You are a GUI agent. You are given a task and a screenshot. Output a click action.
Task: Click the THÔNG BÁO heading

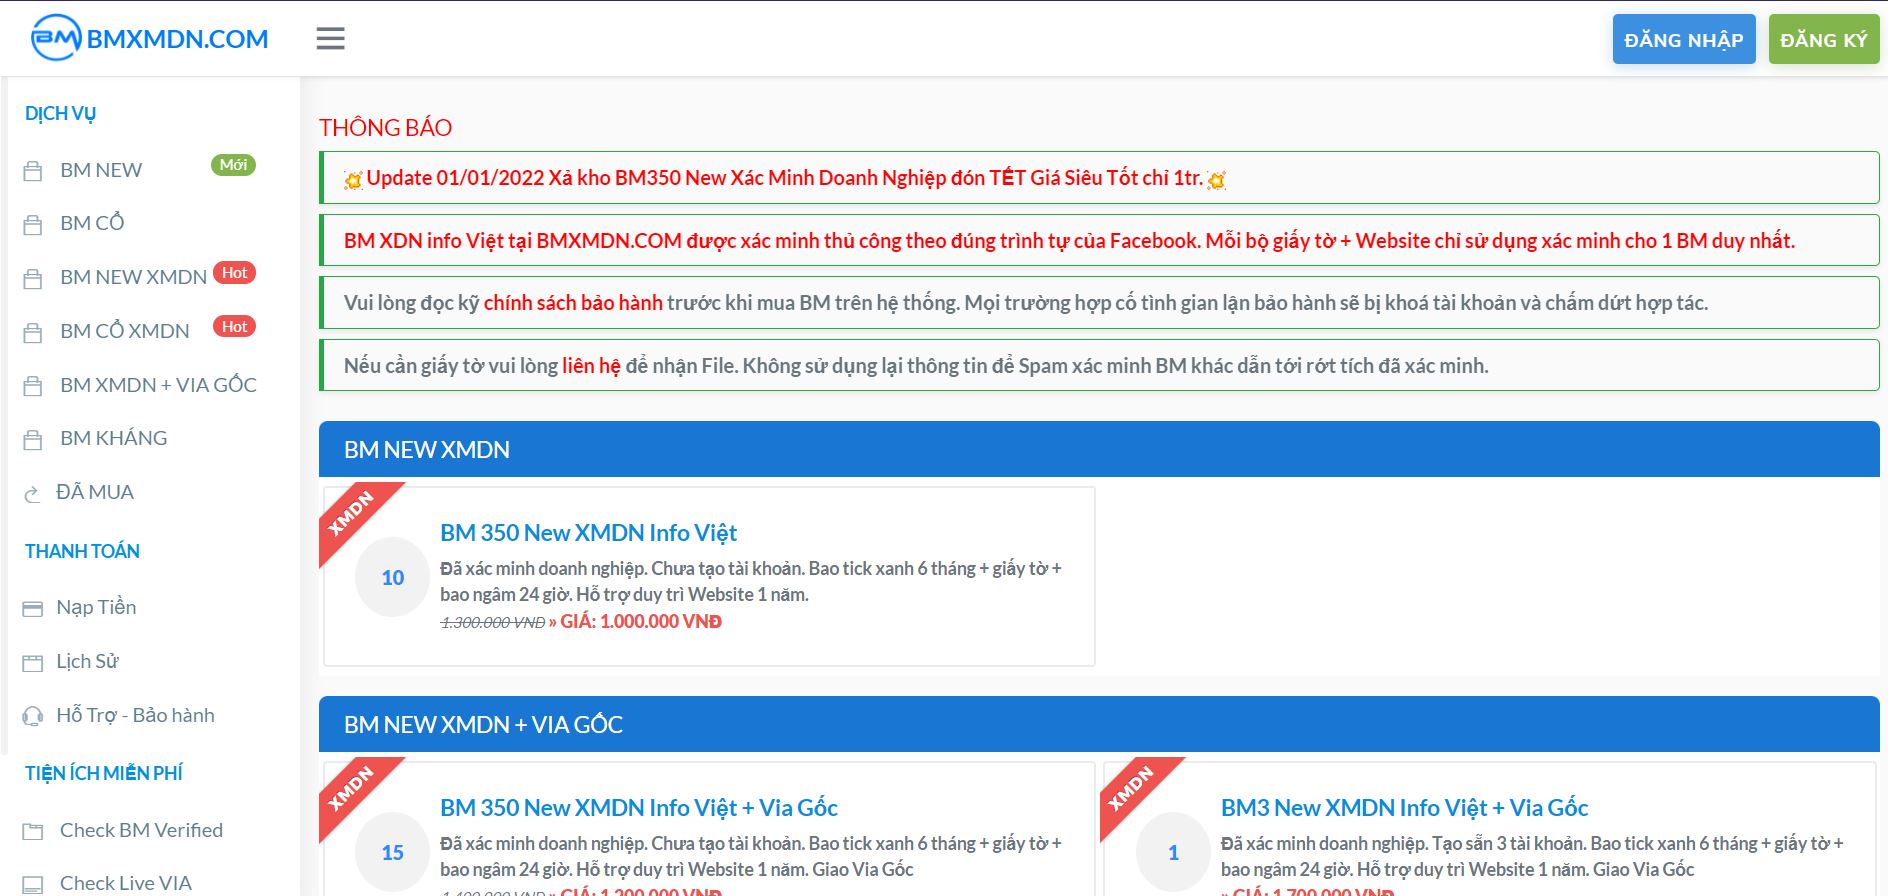(385, 128)
